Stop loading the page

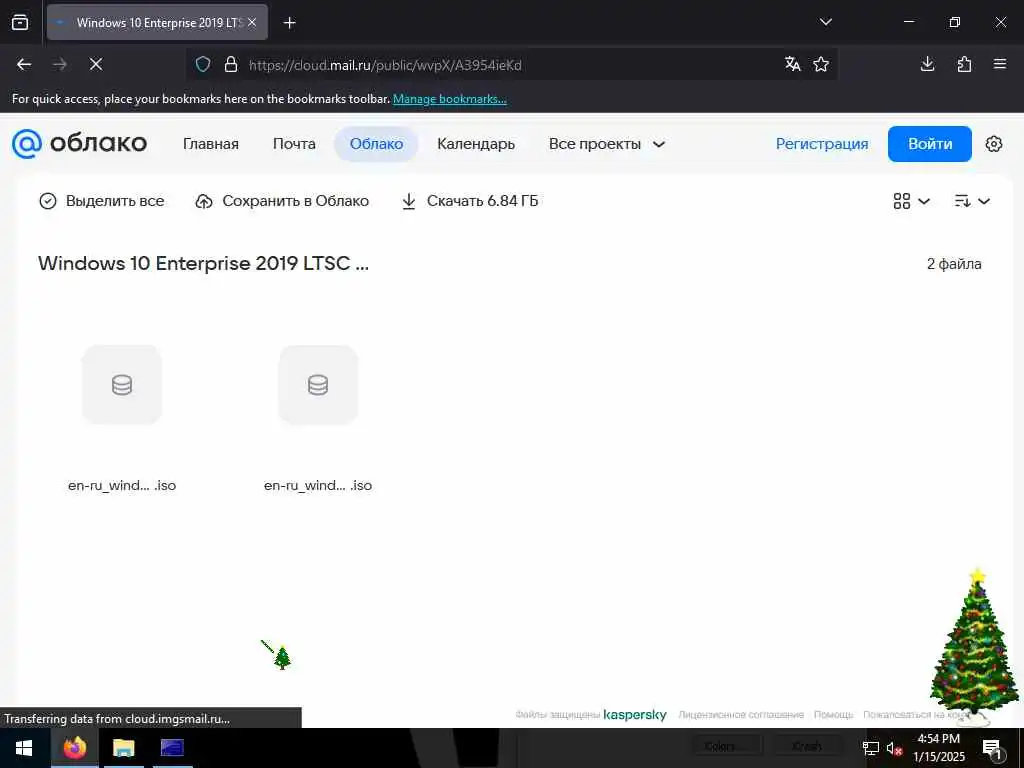click(x=96, y=64)
